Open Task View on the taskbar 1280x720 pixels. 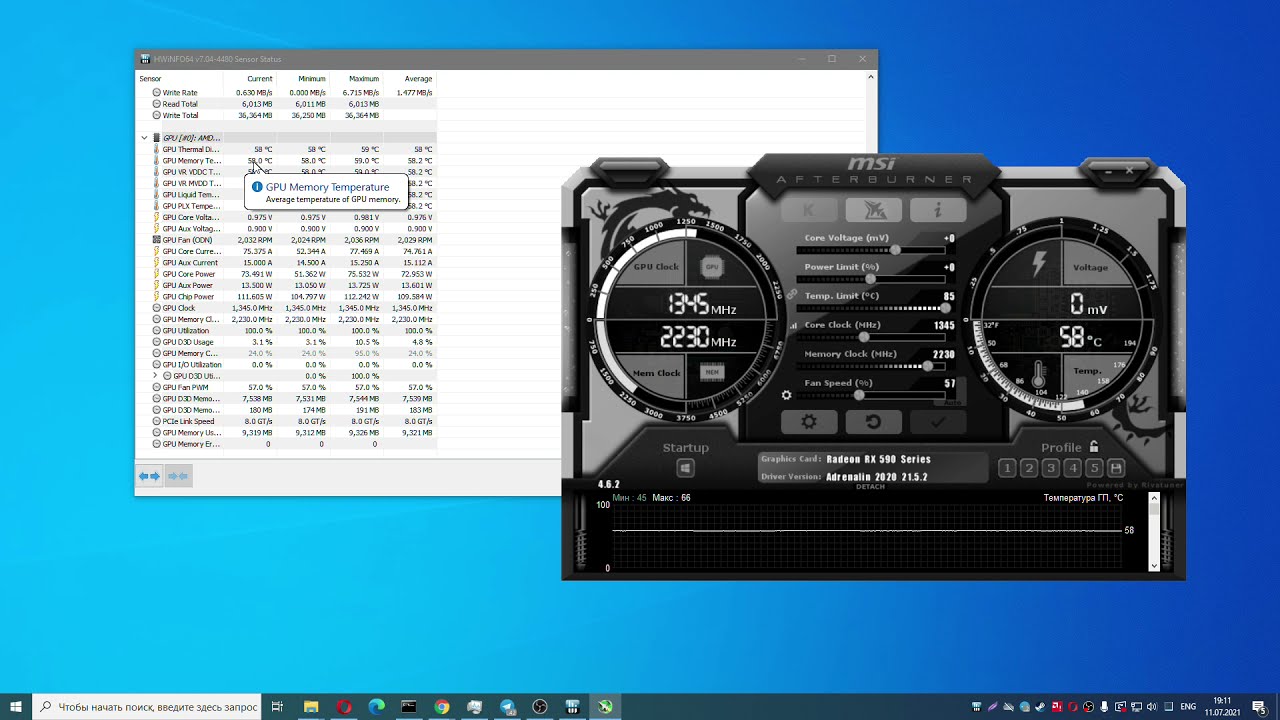(x=277, y=707)
